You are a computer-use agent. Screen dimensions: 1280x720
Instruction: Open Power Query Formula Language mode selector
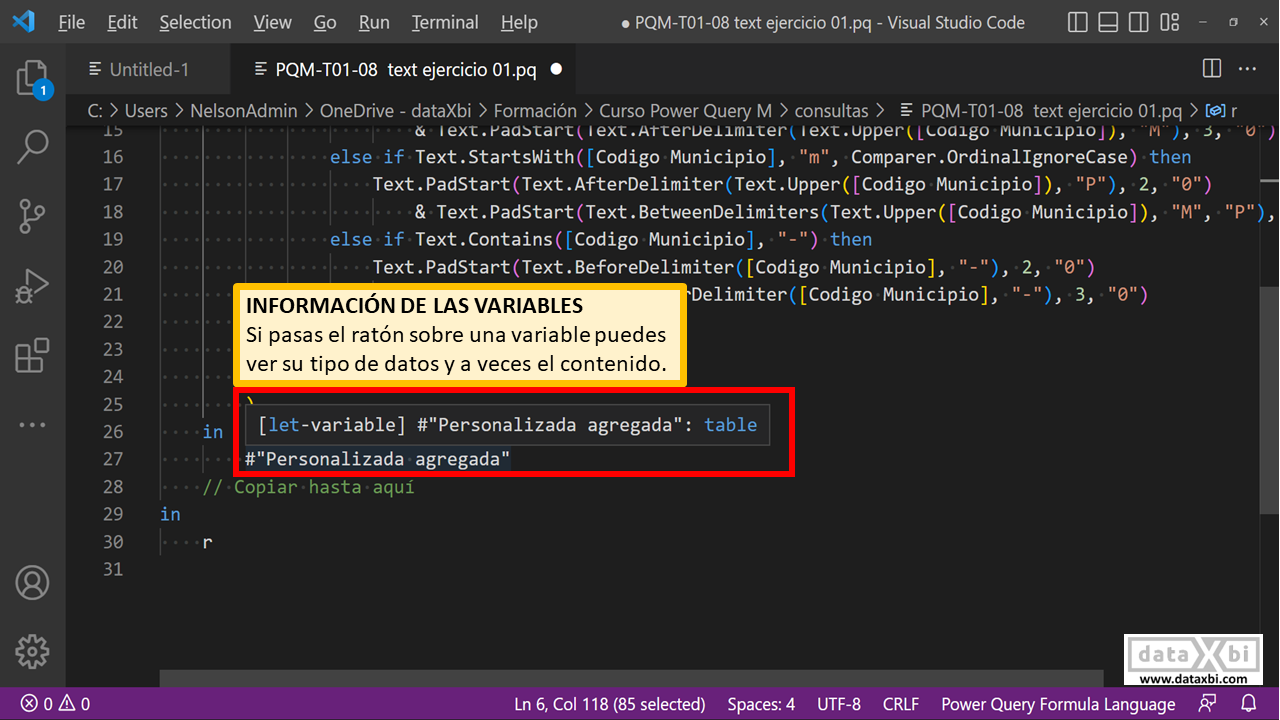(1057, 704)
